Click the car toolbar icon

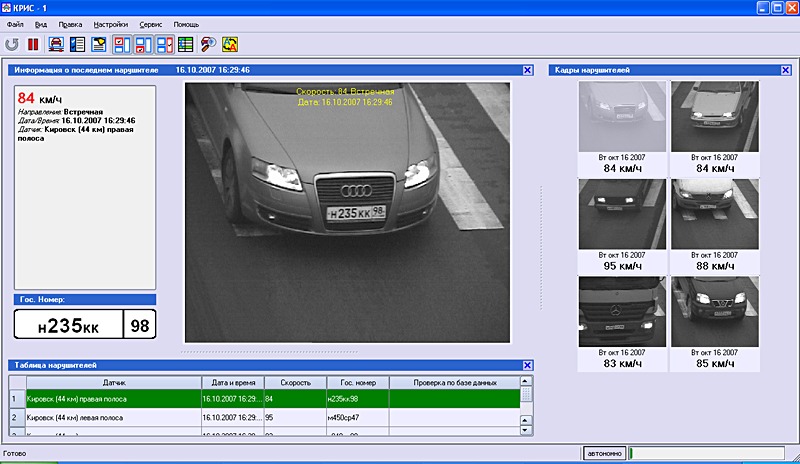pos(56,44)
